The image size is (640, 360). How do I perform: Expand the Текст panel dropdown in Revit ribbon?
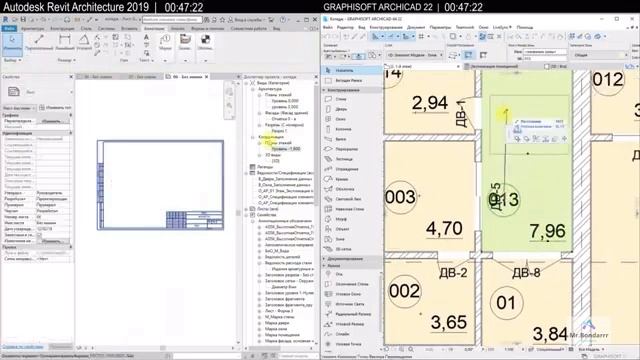coord(147,60)
